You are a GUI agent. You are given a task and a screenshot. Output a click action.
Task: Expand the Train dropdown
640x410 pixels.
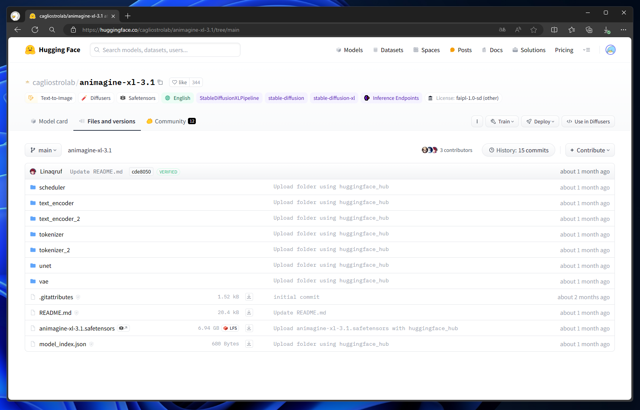pos(502,122)
